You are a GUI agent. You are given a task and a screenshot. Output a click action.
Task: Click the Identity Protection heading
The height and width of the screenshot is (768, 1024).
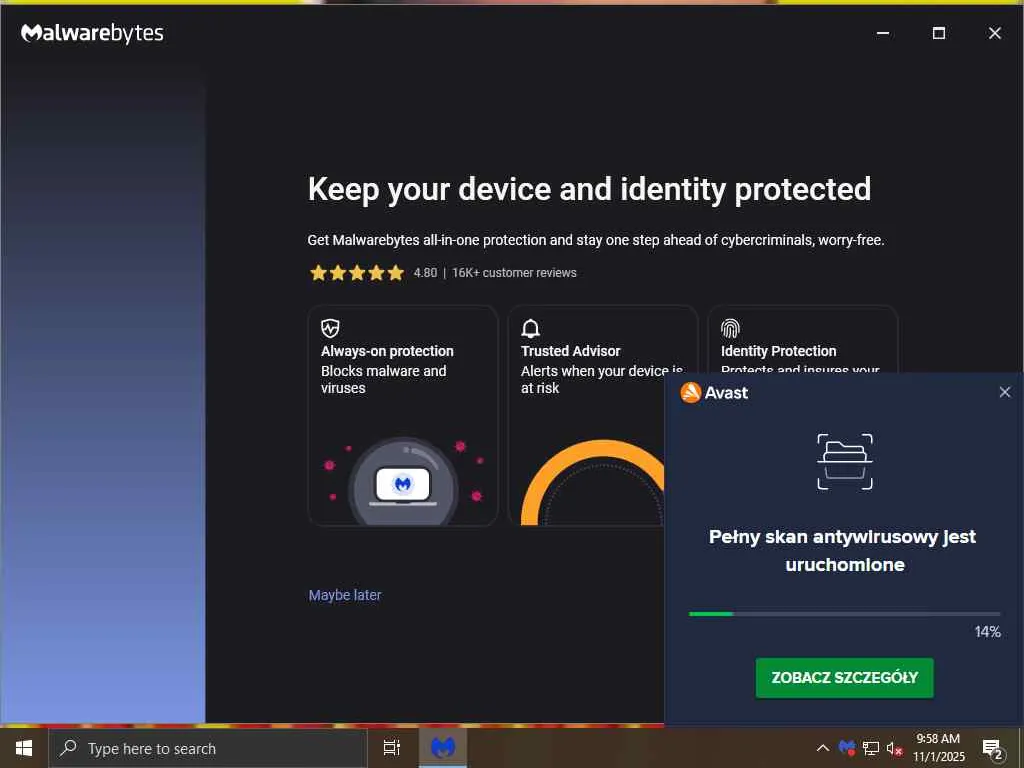[778, 351]
